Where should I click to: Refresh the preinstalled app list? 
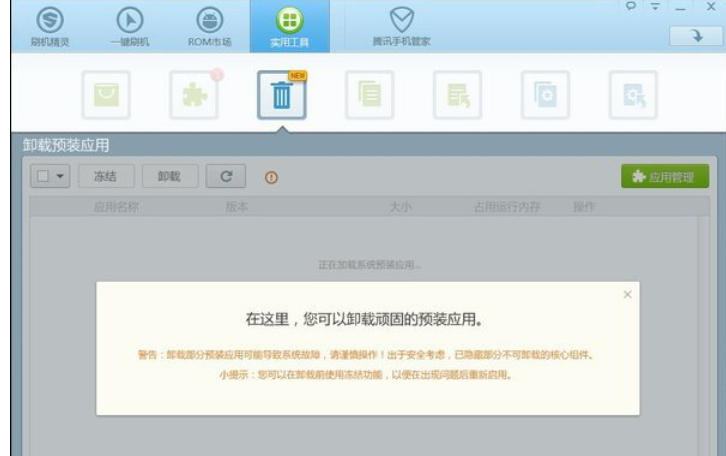(227, 177)
